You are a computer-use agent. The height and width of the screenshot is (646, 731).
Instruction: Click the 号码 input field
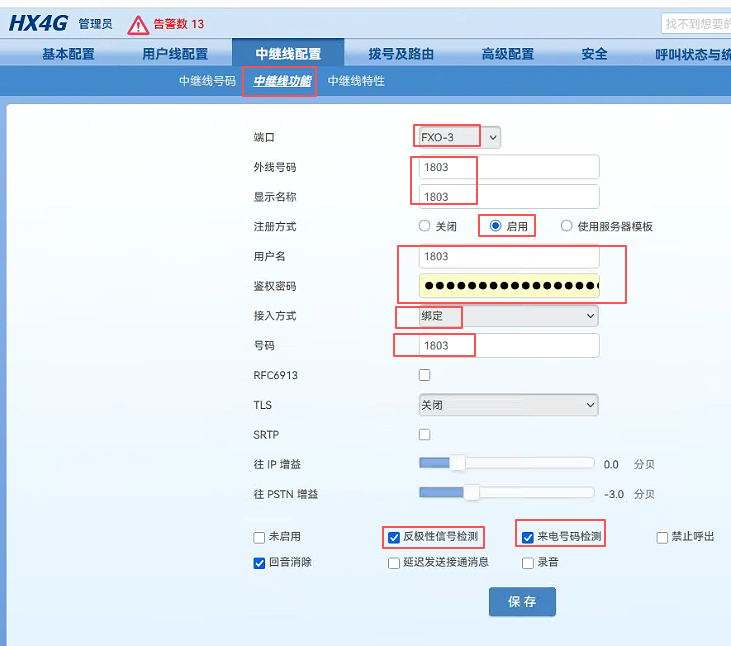(509, 345)
